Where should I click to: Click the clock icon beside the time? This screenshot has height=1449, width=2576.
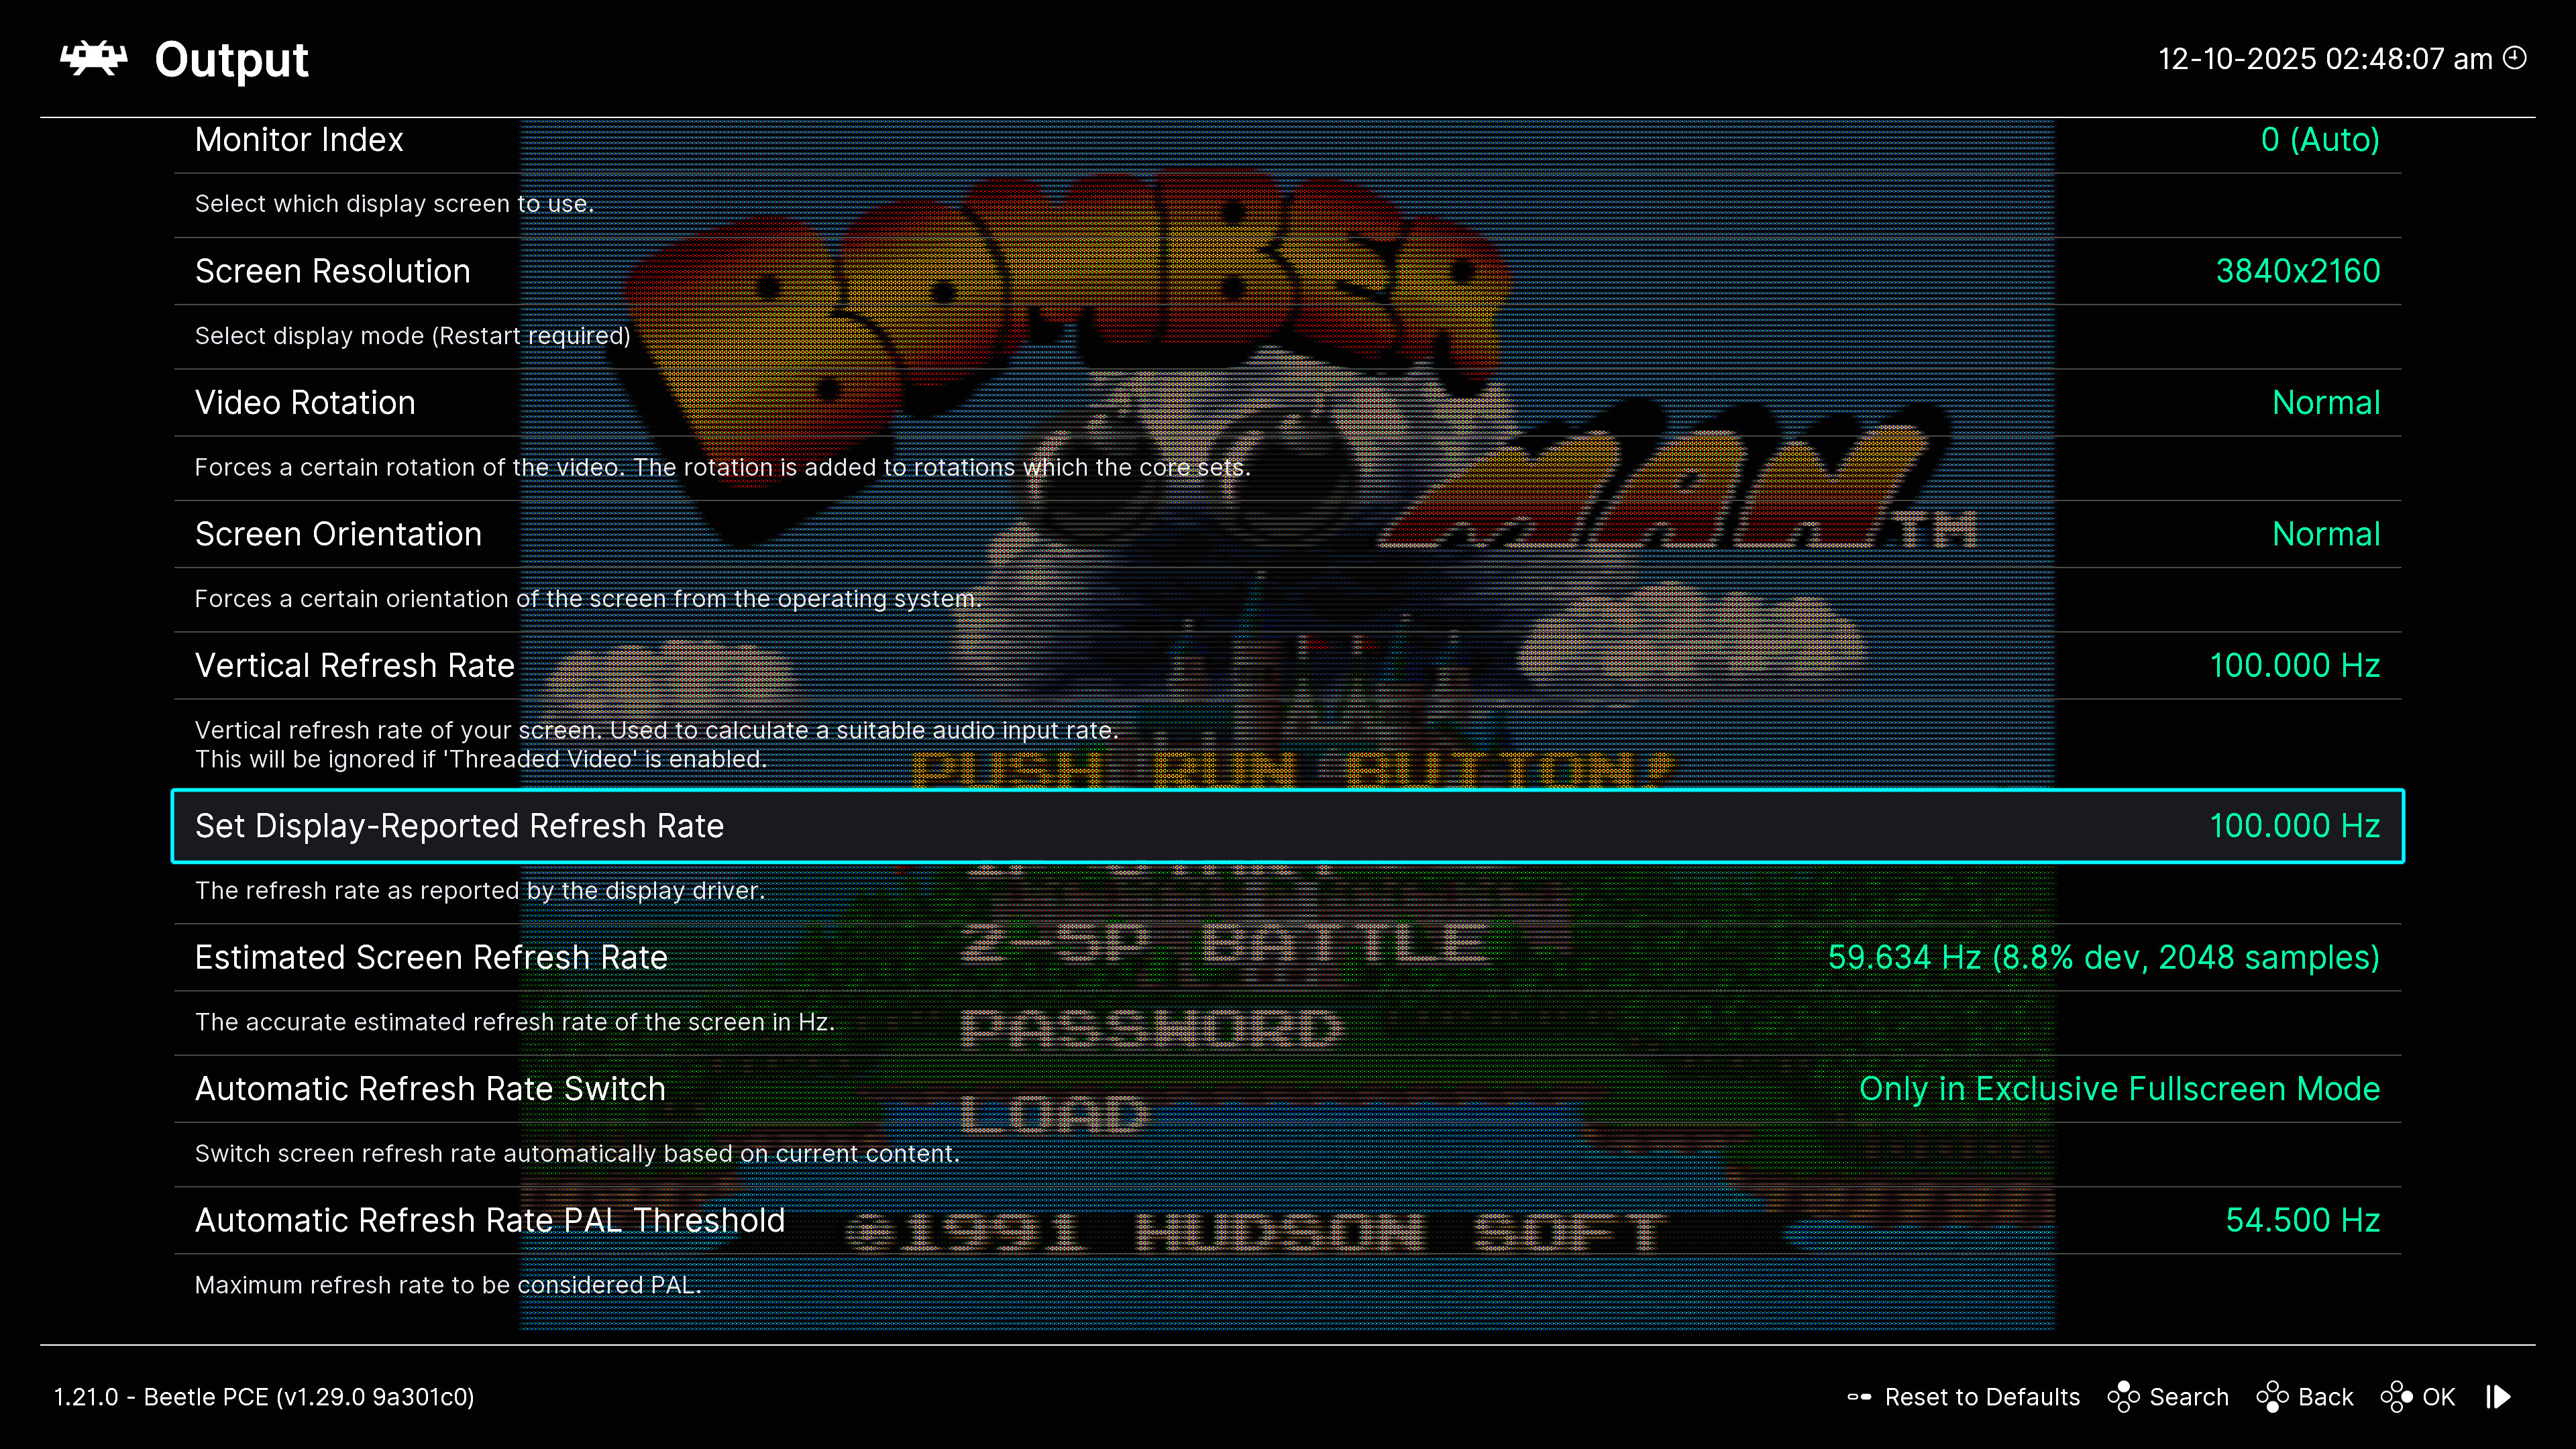click(2515, 58)
